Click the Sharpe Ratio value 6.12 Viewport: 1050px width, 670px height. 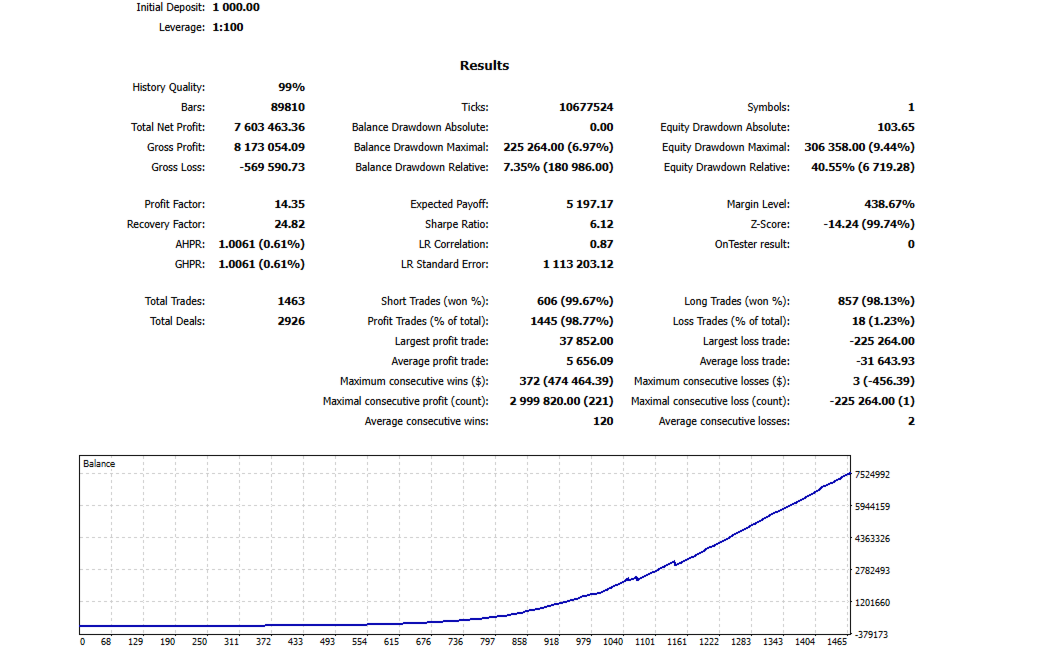[602, 224]
